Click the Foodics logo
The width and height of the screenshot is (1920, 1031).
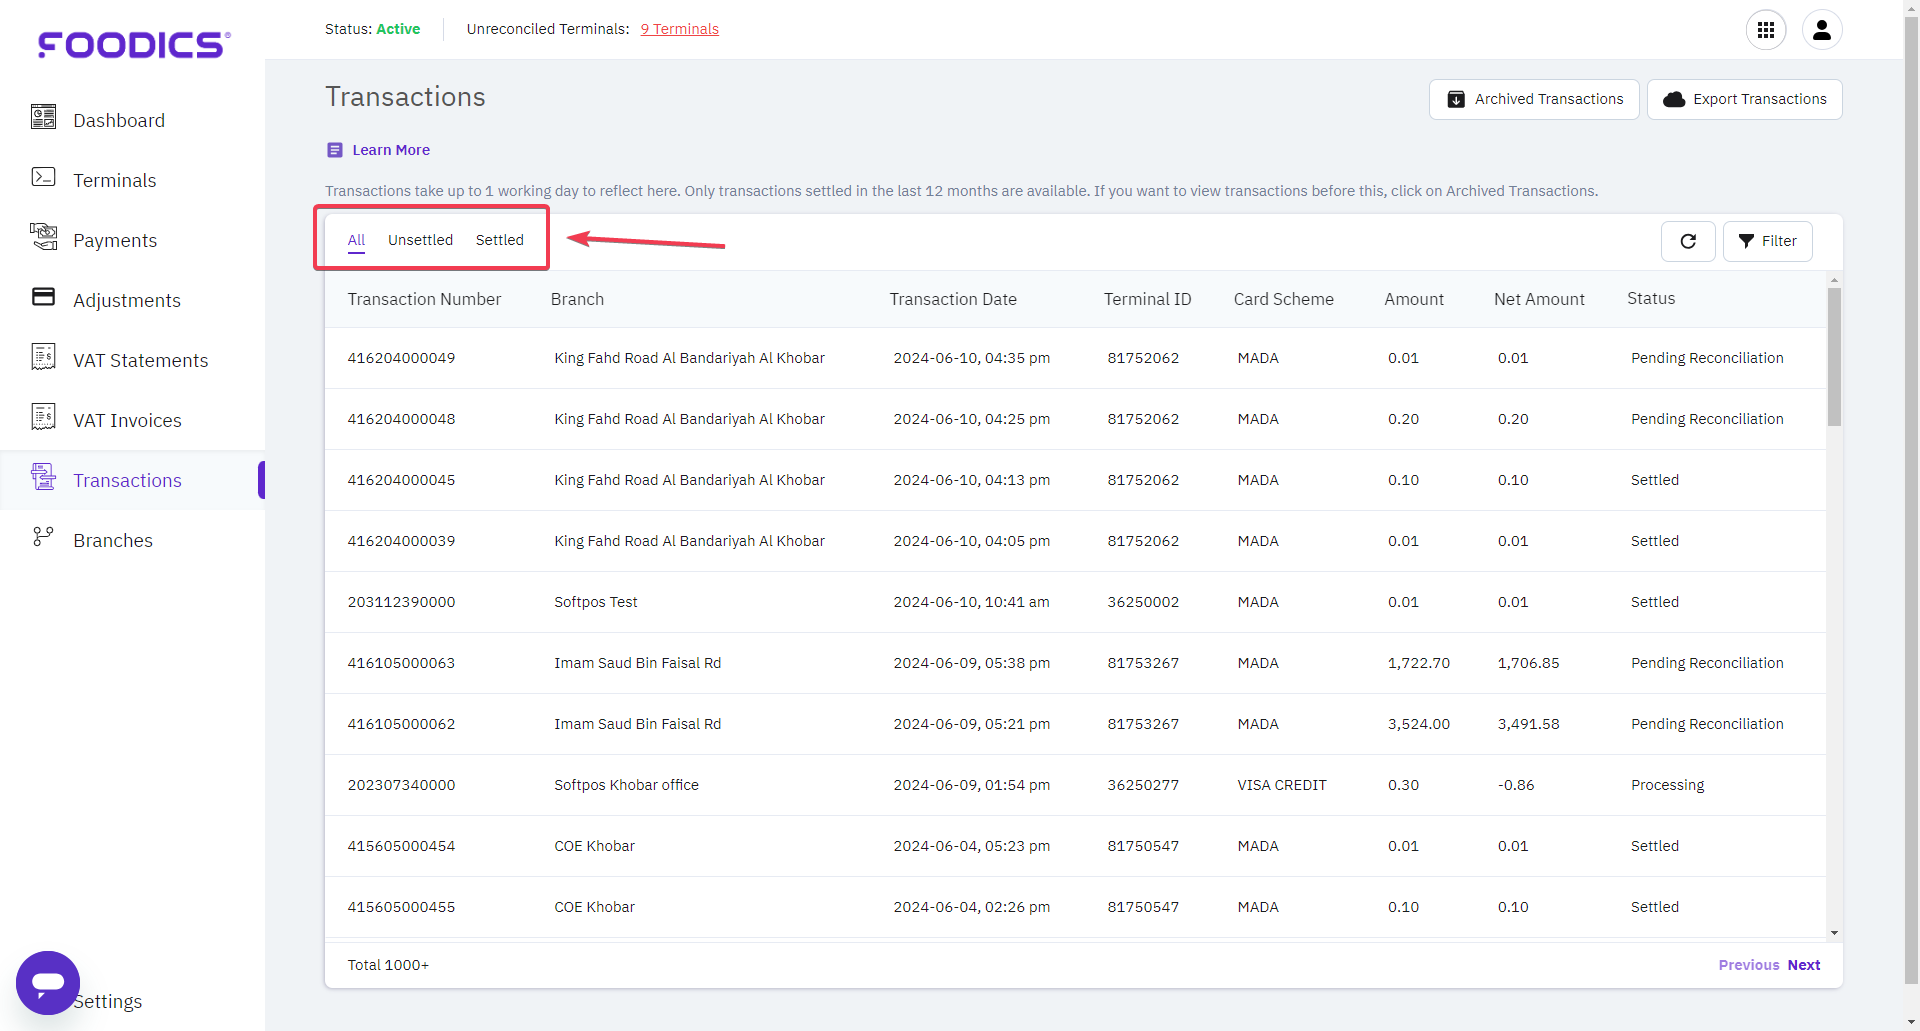[132, 44]
